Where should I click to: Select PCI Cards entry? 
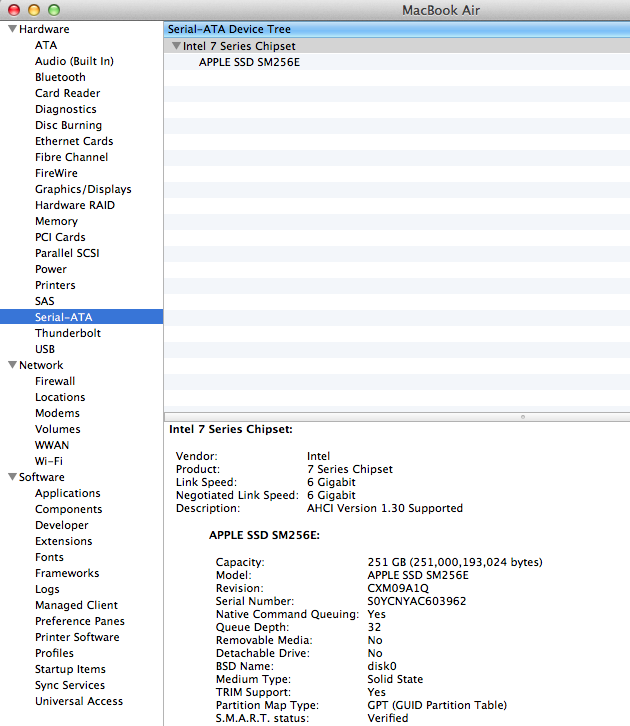[x=60, y=237]
